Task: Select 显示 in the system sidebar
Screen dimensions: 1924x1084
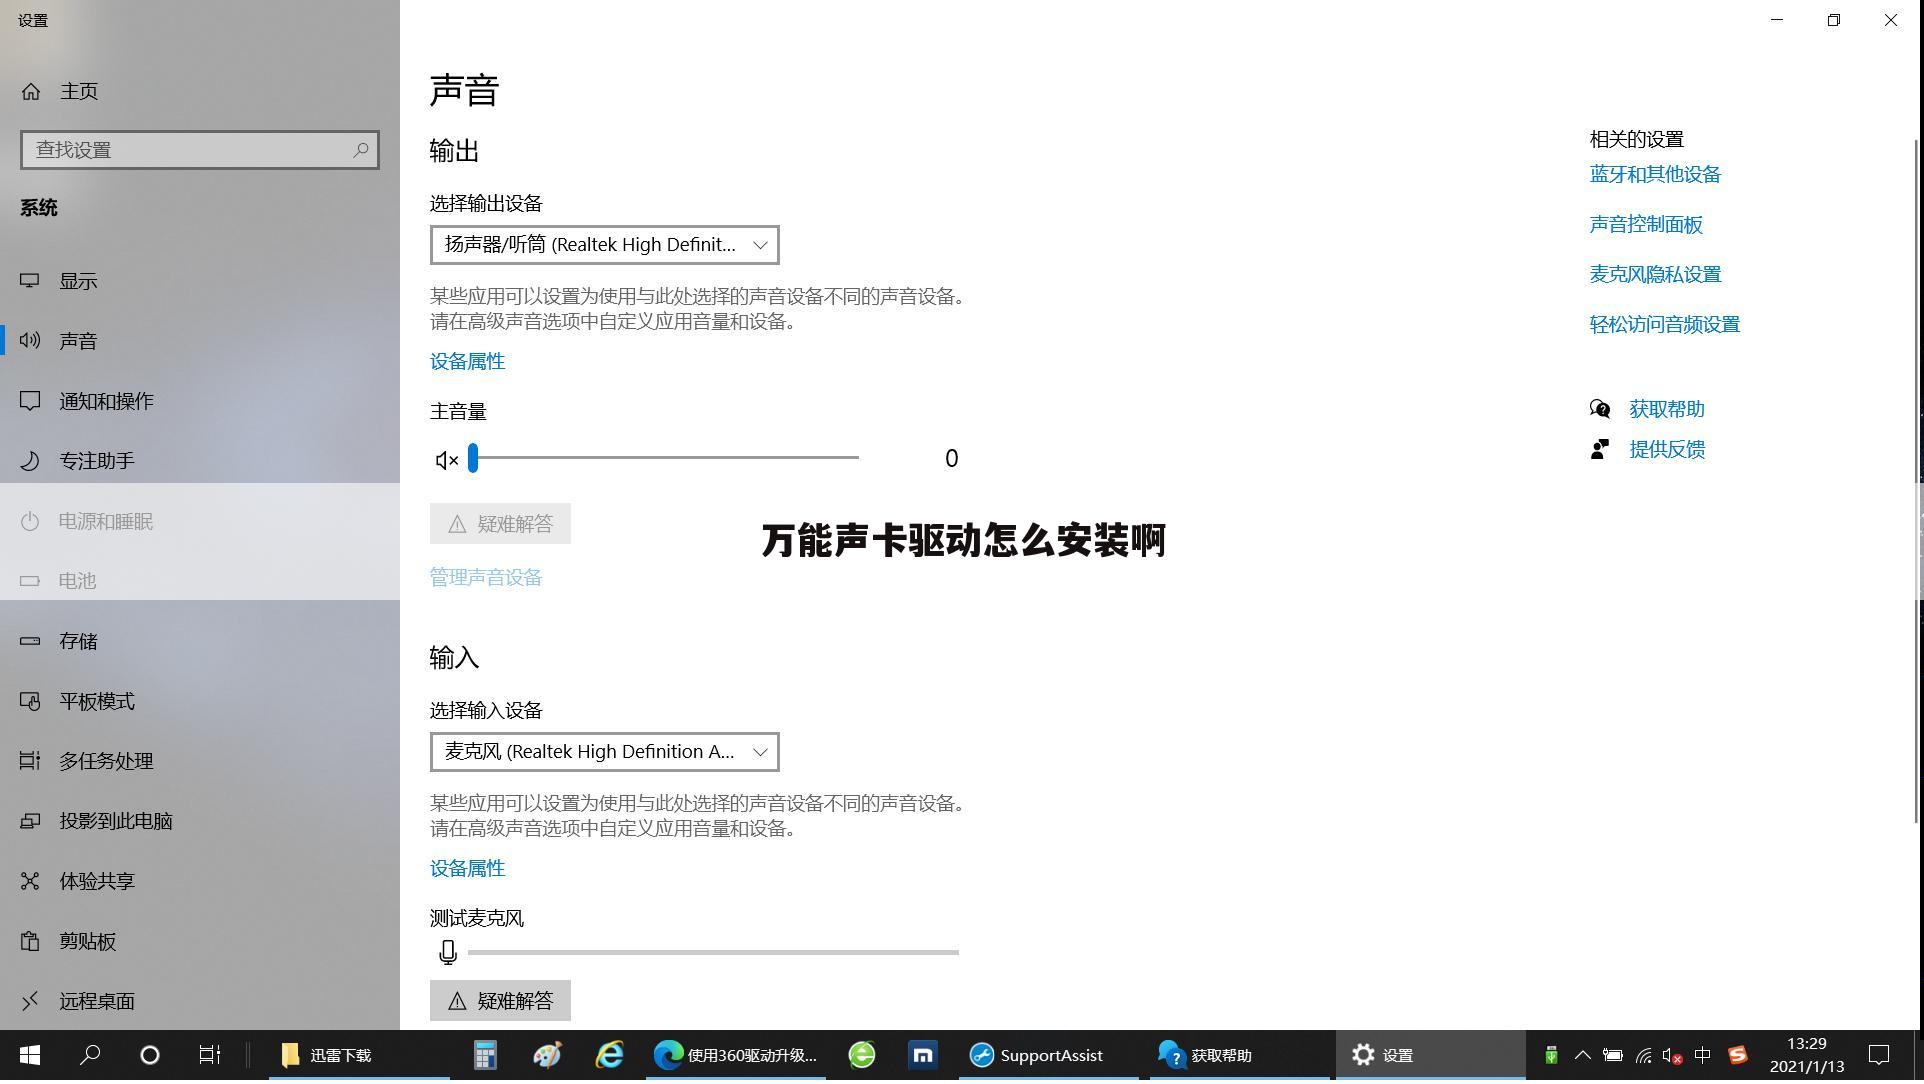Action: tap(78, 282)
